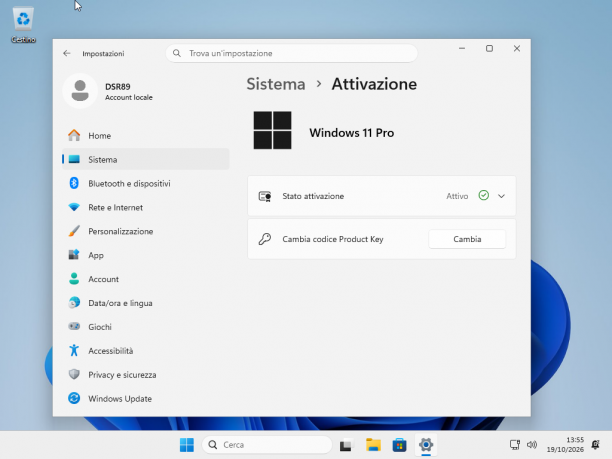Open the Windows Start menu

click(x=187, y=445)
